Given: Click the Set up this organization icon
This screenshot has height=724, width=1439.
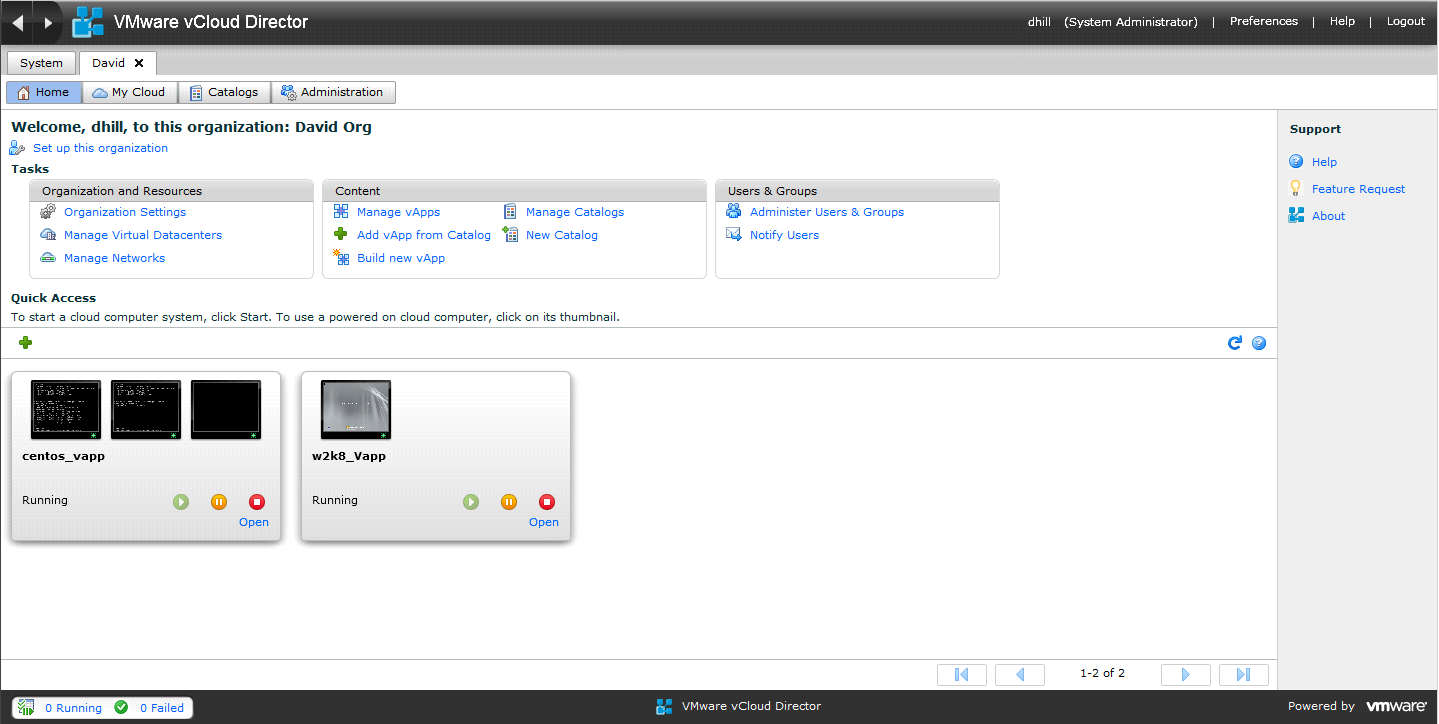Looking at the screenshot, I should 18,148.
